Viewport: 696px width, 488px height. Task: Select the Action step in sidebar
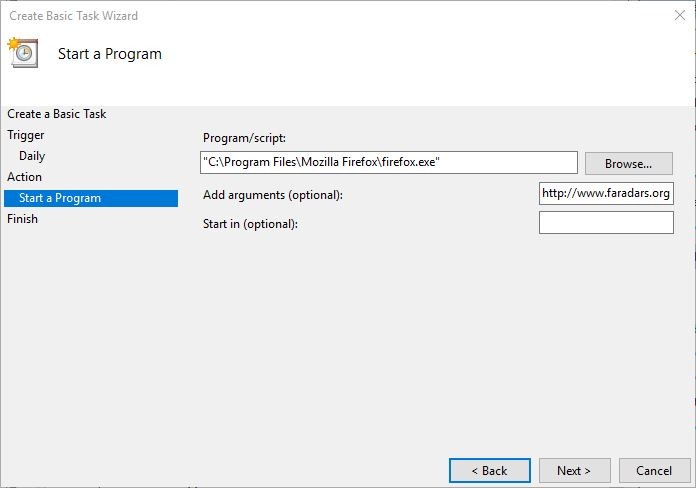pos(25,177)
